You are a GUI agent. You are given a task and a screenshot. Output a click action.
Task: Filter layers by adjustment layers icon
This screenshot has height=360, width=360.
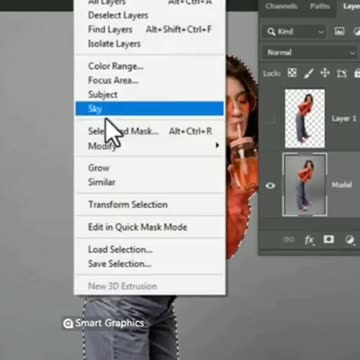[x=356, y=31]
